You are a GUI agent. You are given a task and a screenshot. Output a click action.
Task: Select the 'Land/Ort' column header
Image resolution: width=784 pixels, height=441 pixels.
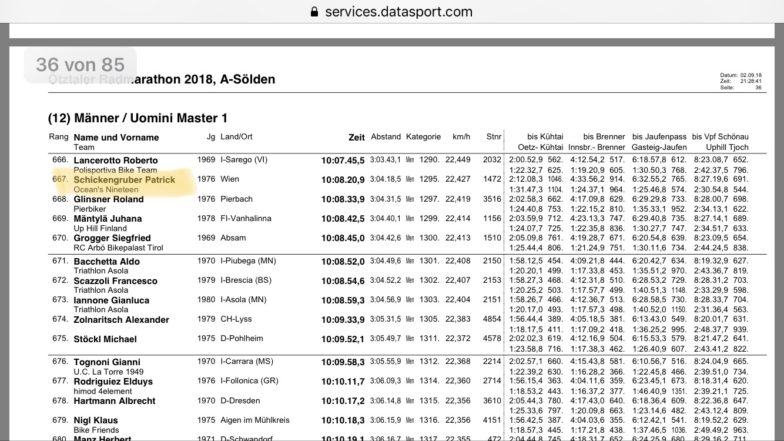pos(236,136)
